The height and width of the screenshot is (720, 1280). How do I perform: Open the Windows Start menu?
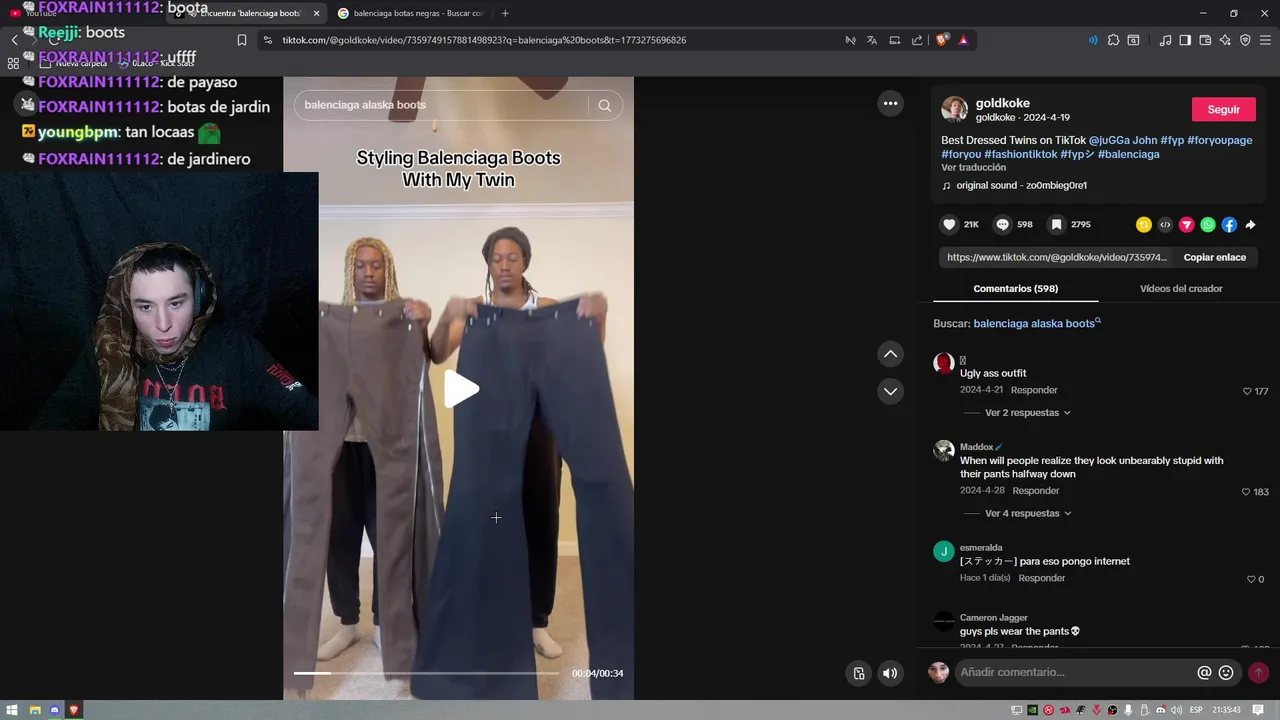(14, 710)
